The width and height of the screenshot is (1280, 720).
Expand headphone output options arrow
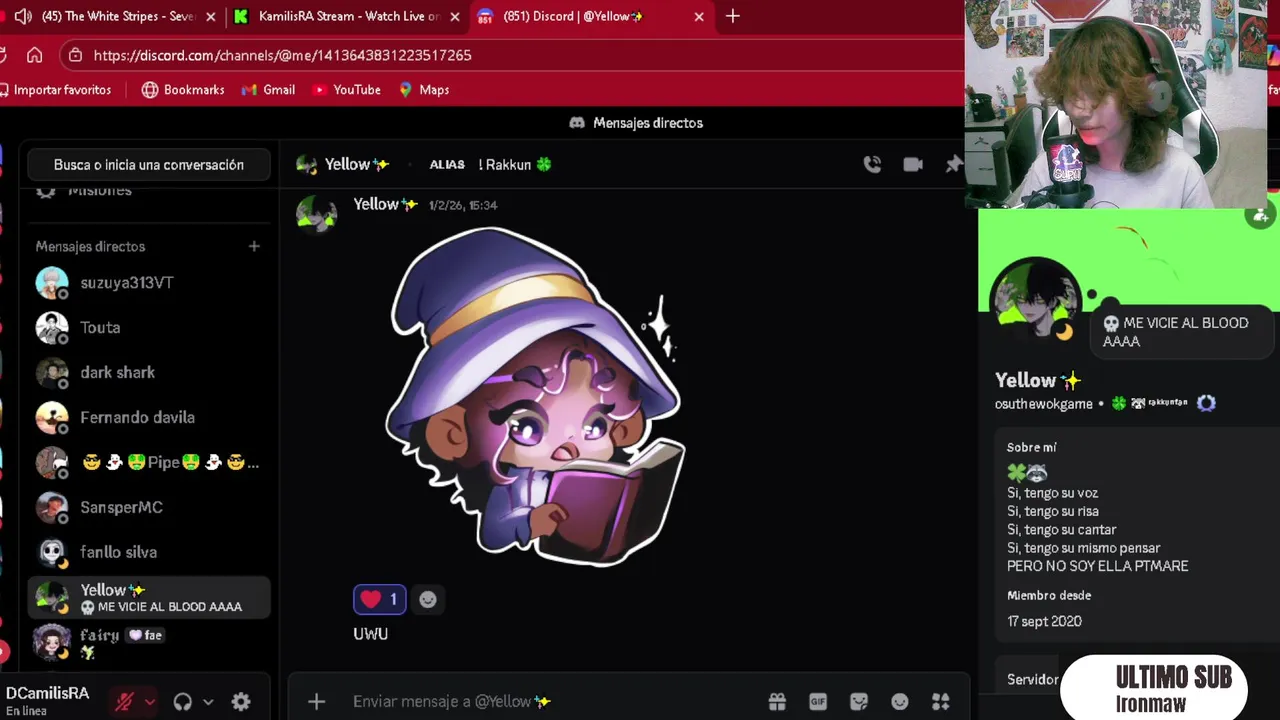[208, 701]
